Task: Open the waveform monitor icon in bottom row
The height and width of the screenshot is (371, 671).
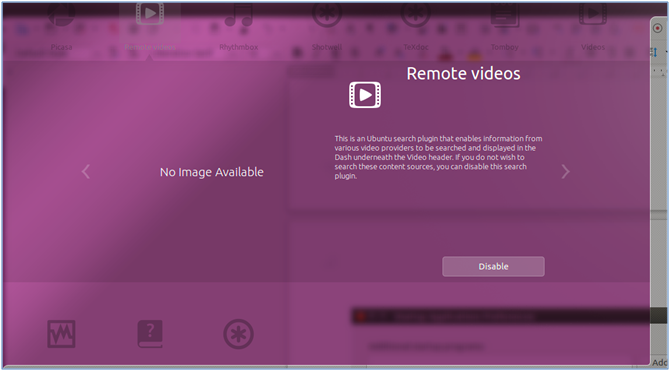Action: [61, 334]
